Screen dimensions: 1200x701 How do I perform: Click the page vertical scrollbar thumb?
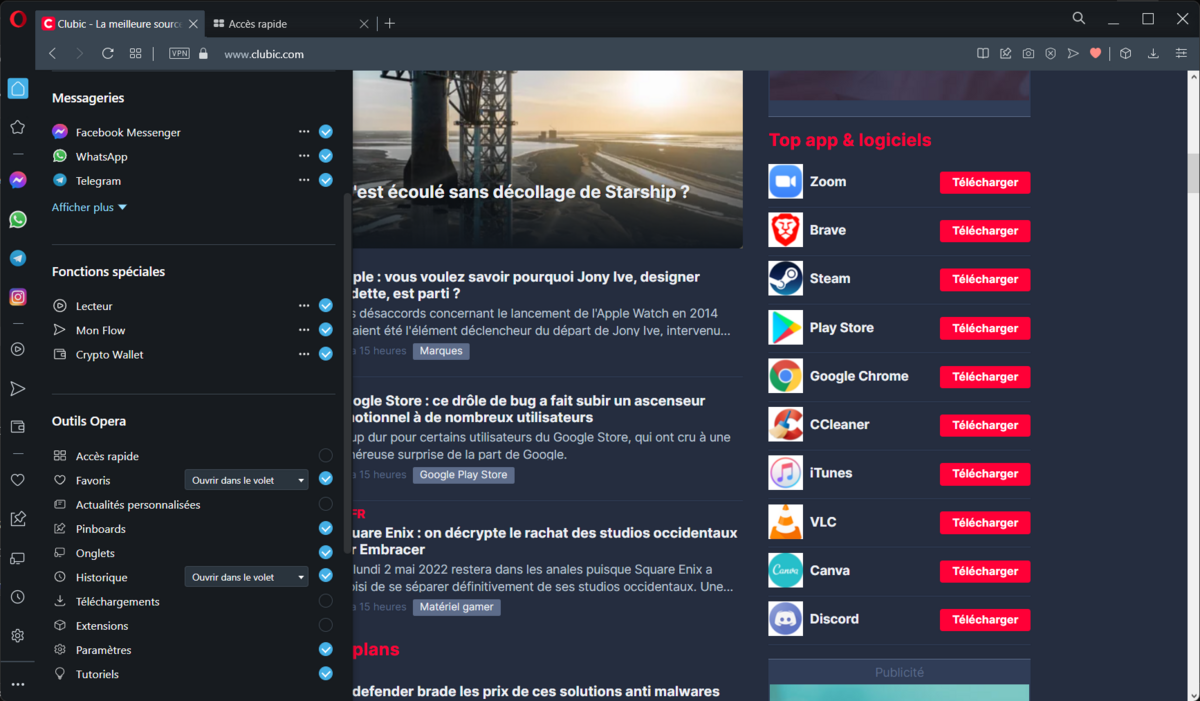[x=1193, y=172]
